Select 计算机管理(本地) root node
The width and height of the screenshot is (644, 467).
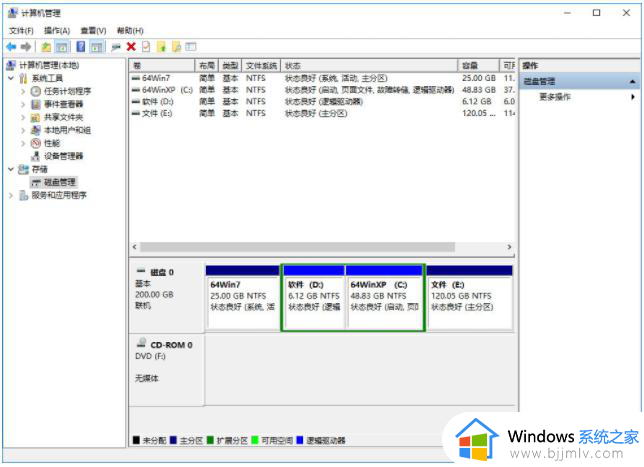coord(49,65)
